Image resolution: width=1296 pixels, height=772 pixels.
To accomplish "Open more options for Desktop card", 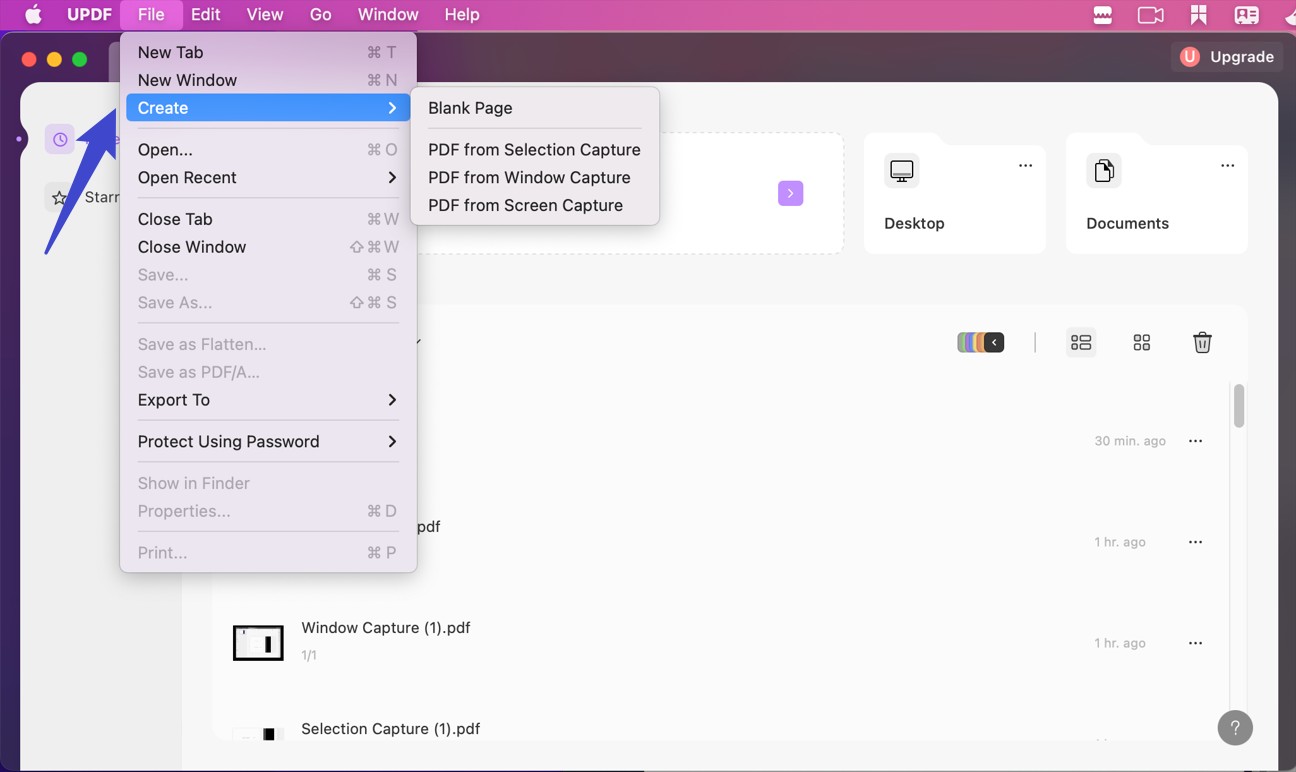I will click(x=1025, y=166).
